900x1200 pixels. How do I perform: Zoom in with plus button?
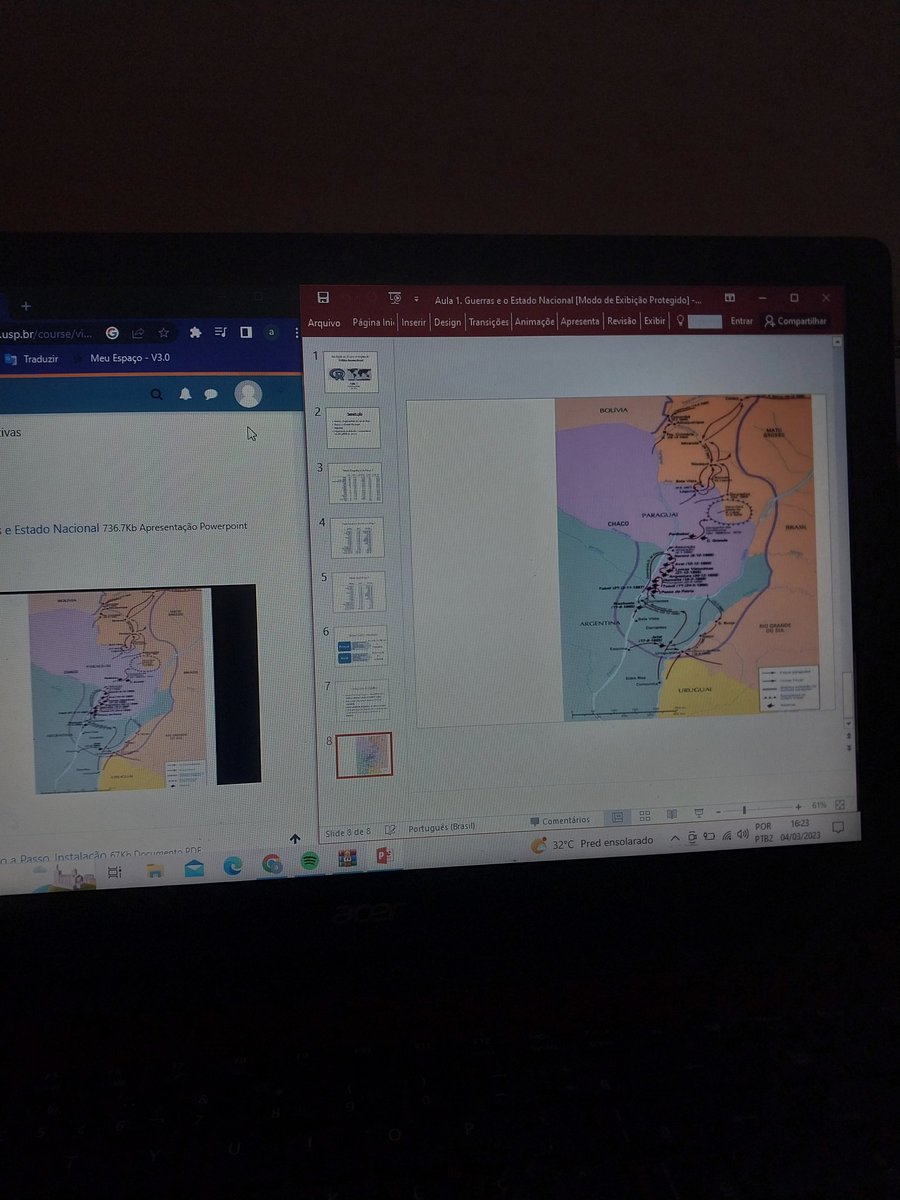point(798,806)
